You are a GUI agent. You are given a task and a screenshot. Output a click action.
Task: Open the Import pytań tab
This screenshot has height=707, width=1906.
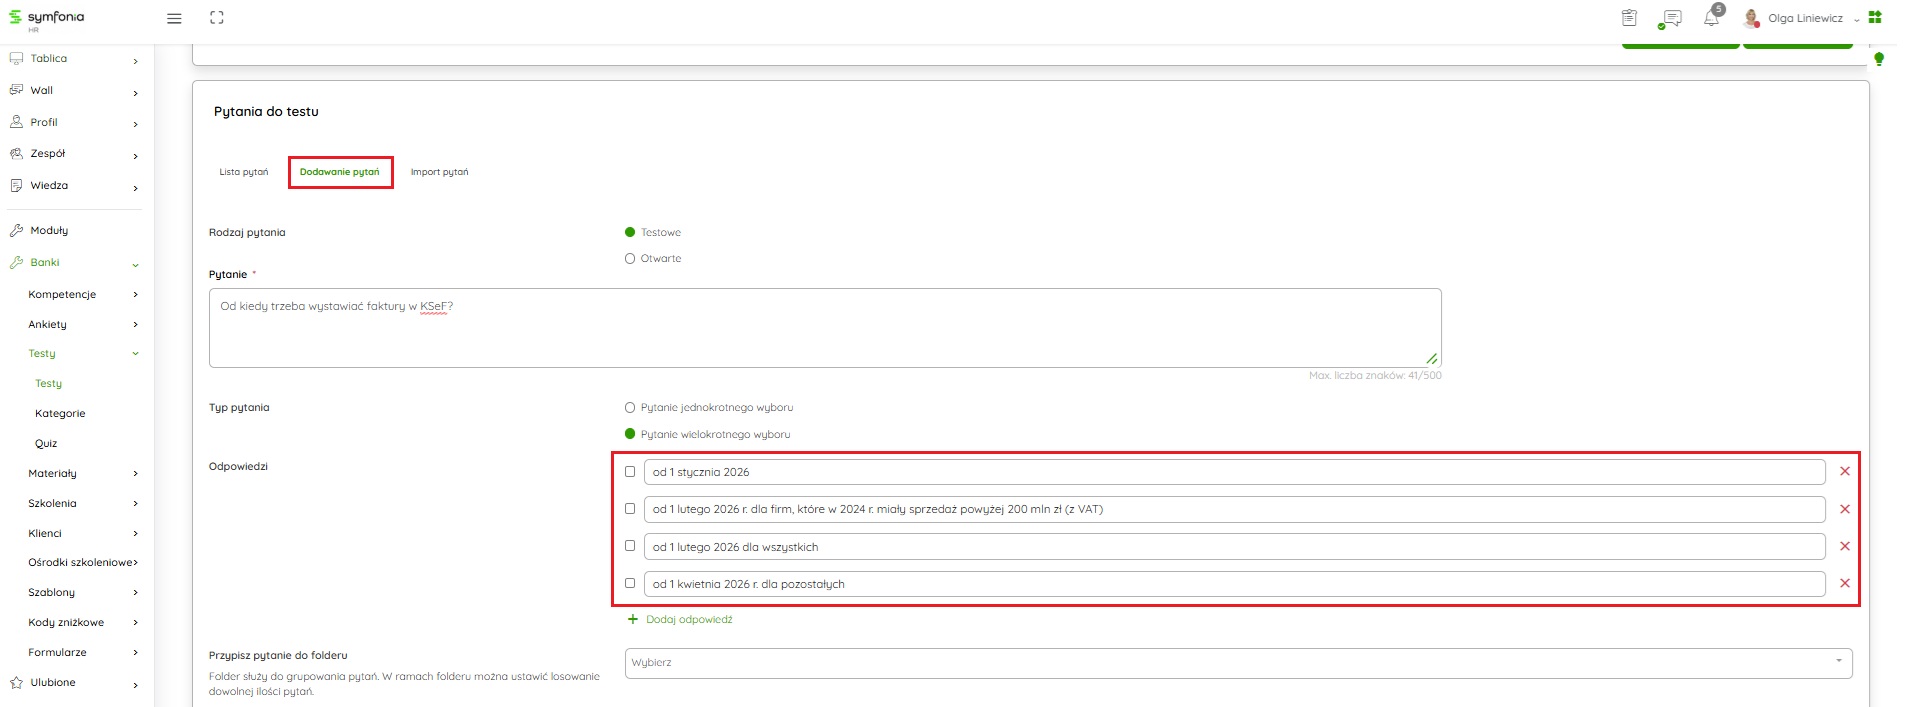click(x=439, y=172)
